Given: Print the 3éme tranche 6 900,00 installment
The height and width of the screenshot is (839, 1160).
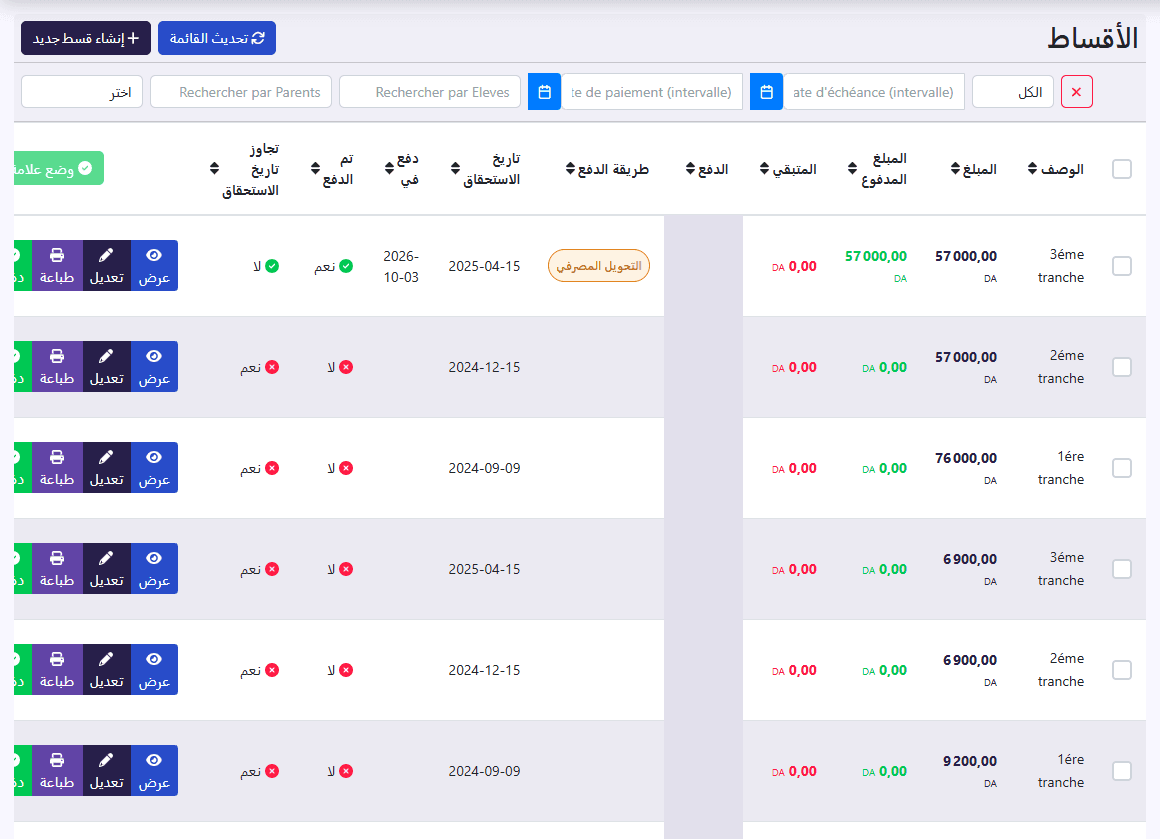Looking at the screenshot, I should click(57, 568).
